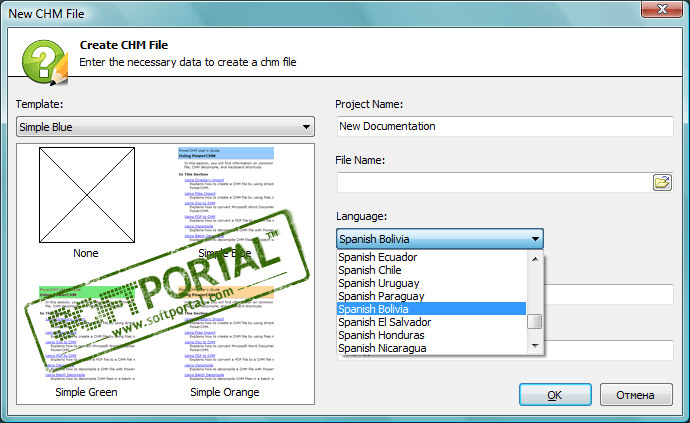
Task: Select Spanish Ecuador from the language list
Action: 431,257
